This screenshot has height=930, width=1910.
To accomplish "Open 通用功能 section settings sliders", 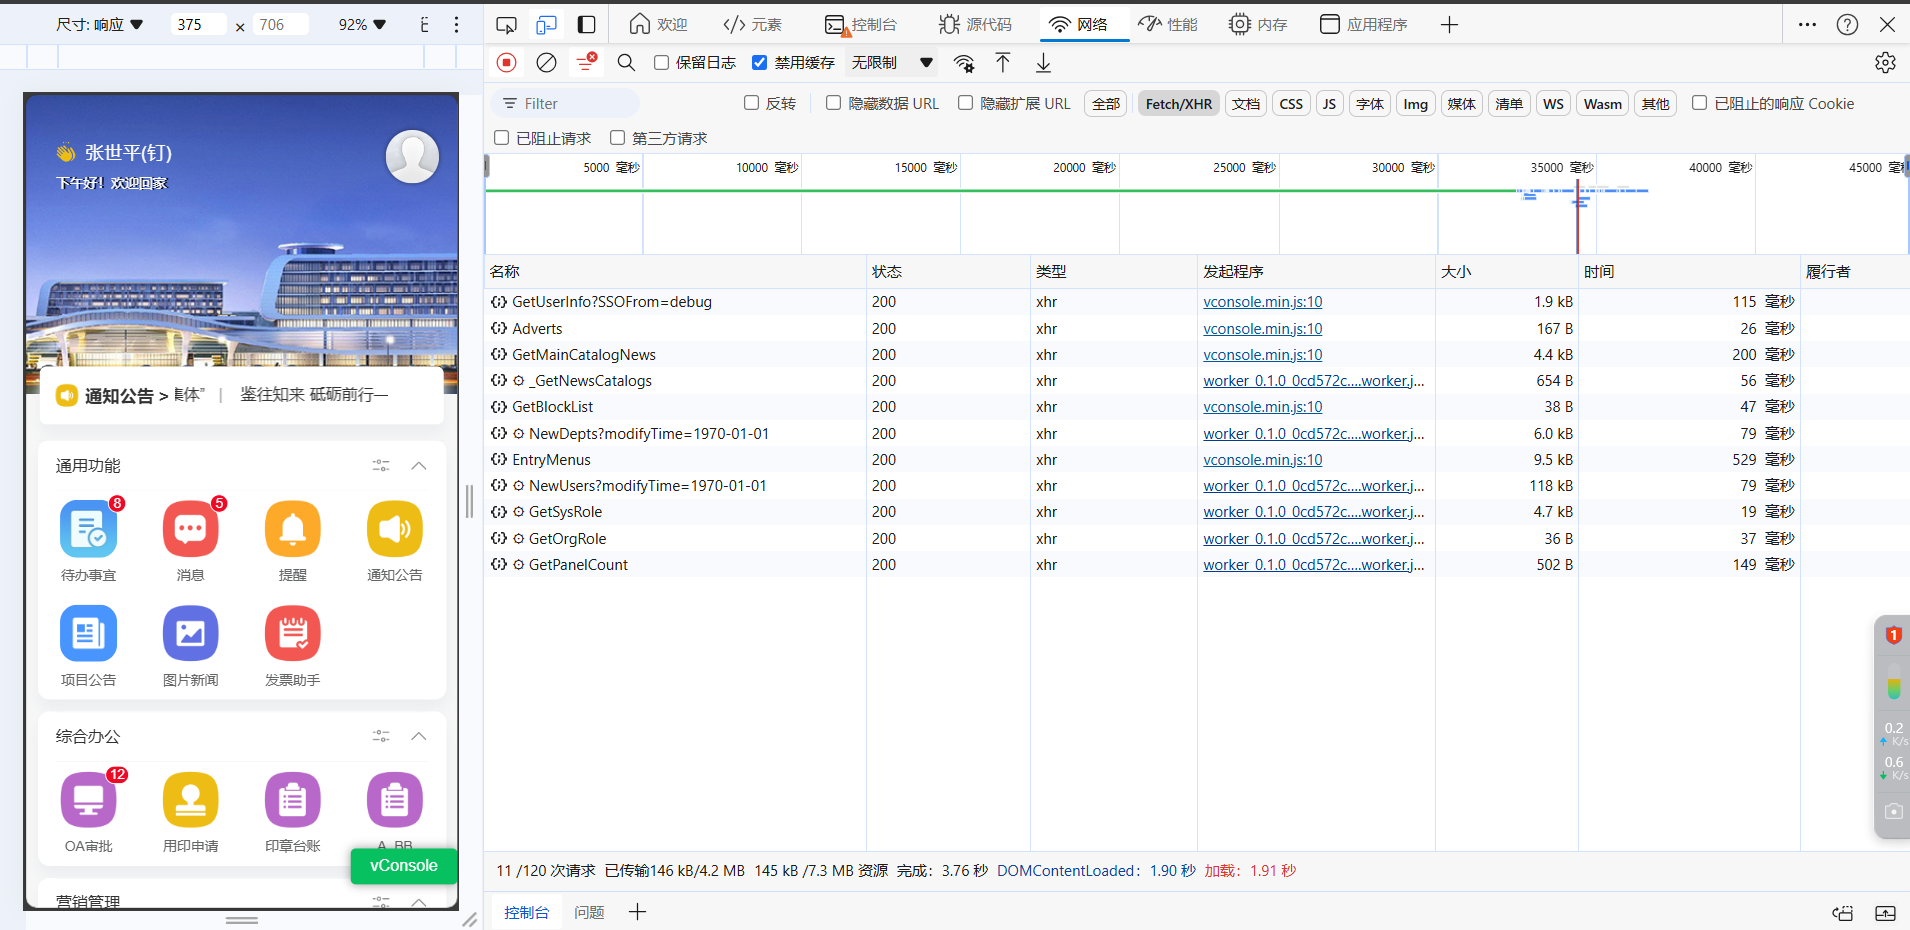I will tap(381, 466).
